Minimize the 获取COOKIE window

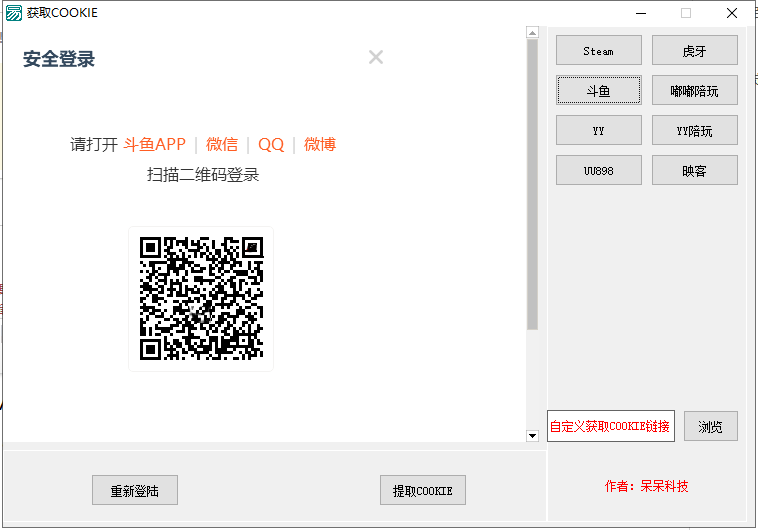[x=641, y=13]
